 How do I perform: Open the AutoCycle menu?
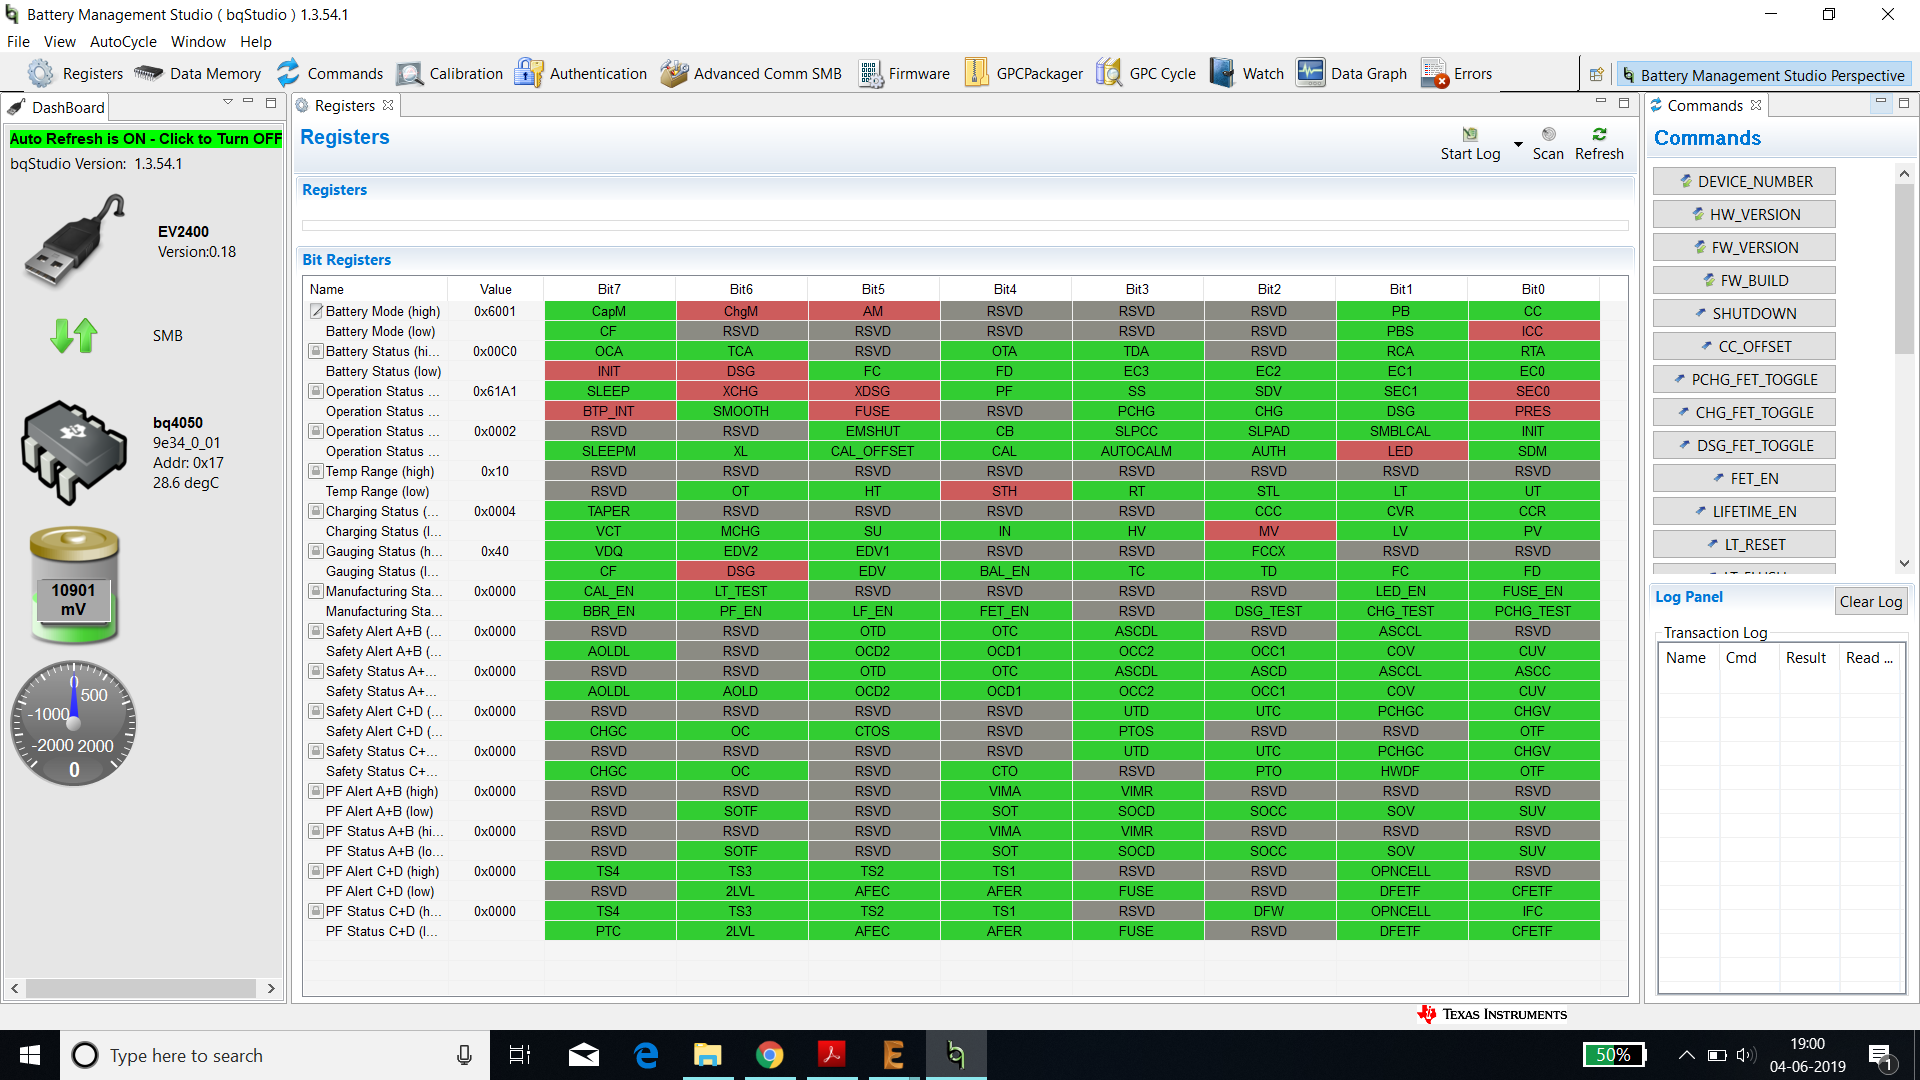click(123, 42)
